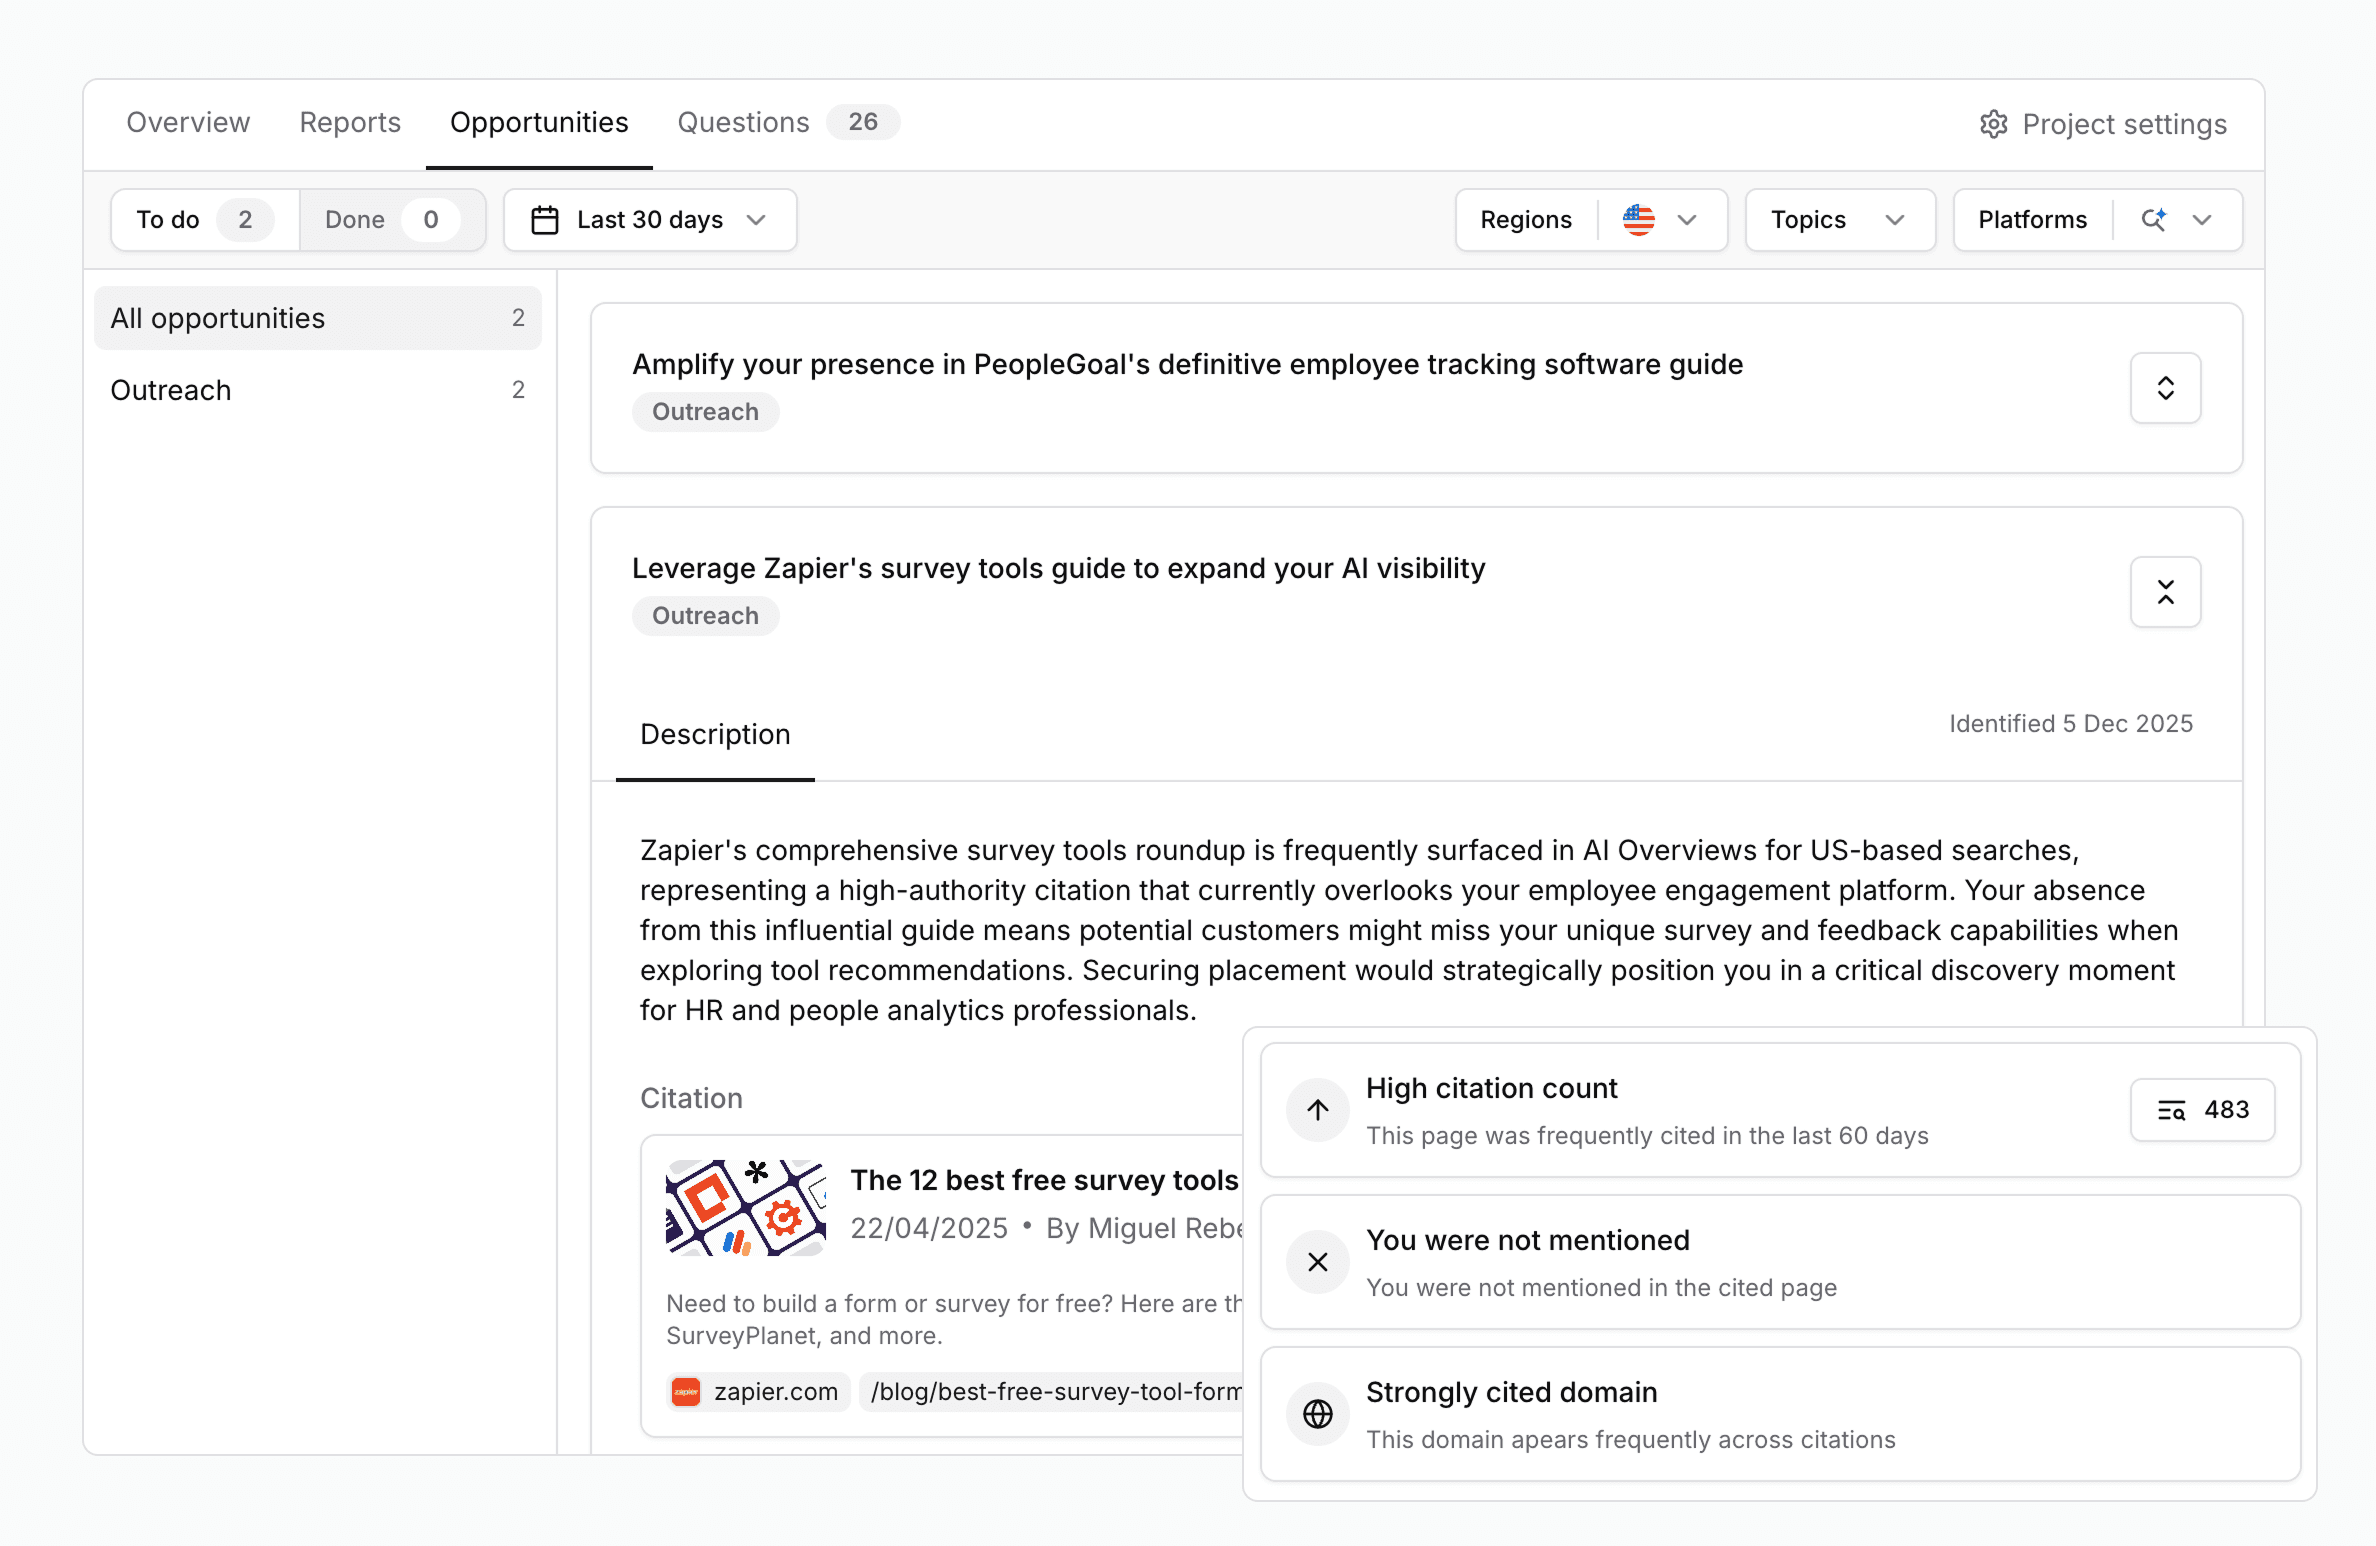Open the Reports tab

coord(349,122)
